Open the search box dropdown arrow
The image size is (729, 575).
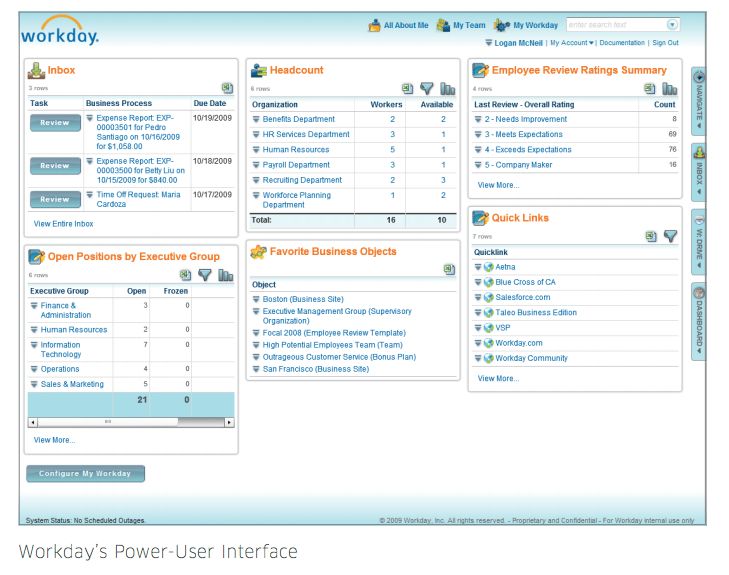(672, 25)
